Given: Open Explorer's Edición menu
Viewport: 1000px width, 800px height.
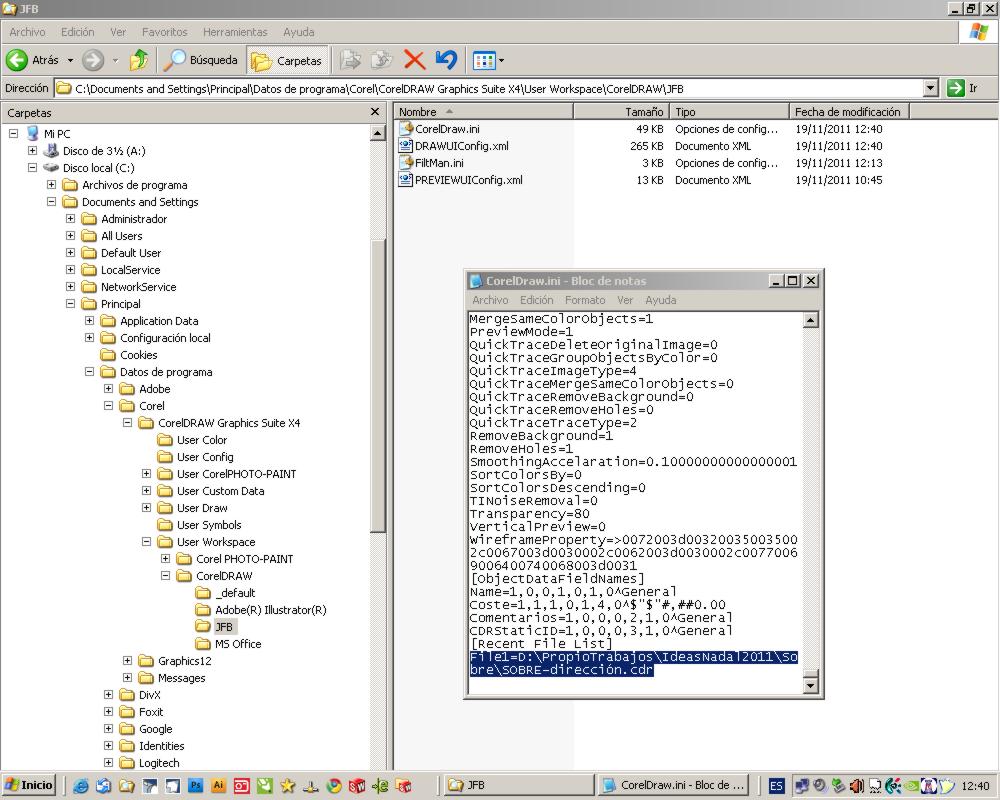Looking at the screenshot, I should (77, 32).
